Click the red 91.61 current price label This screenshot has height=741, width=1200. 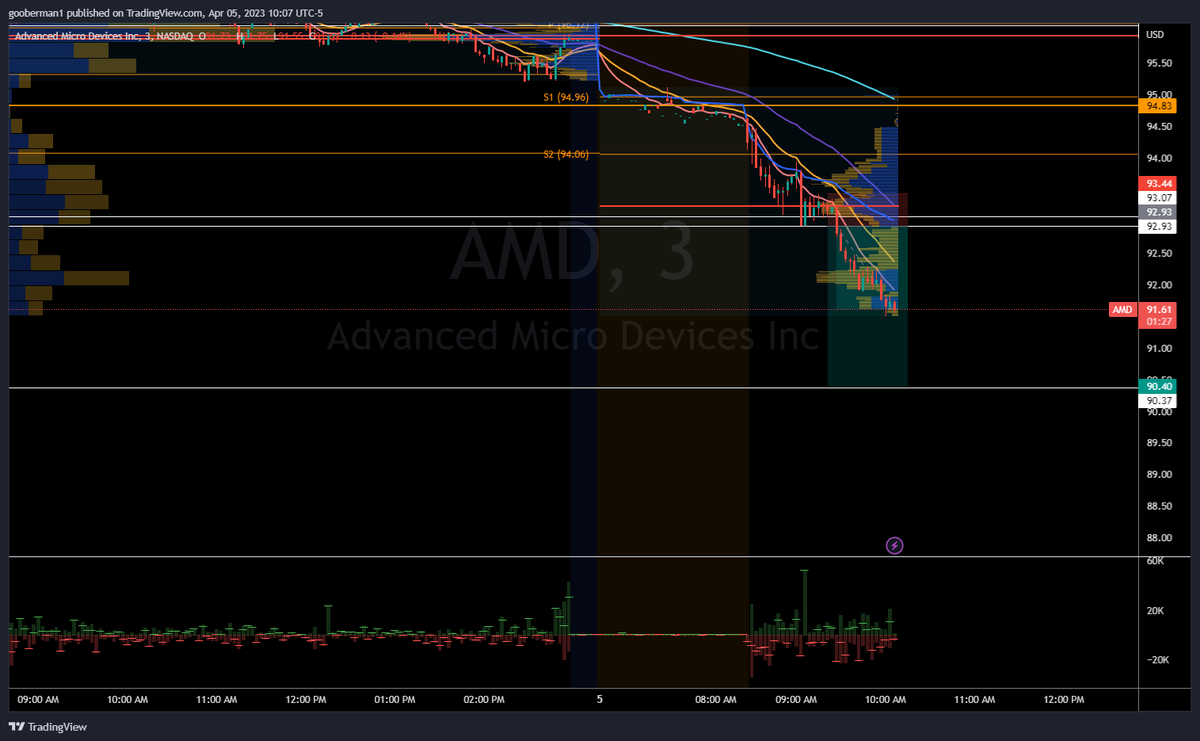[x=1160, y=310]
